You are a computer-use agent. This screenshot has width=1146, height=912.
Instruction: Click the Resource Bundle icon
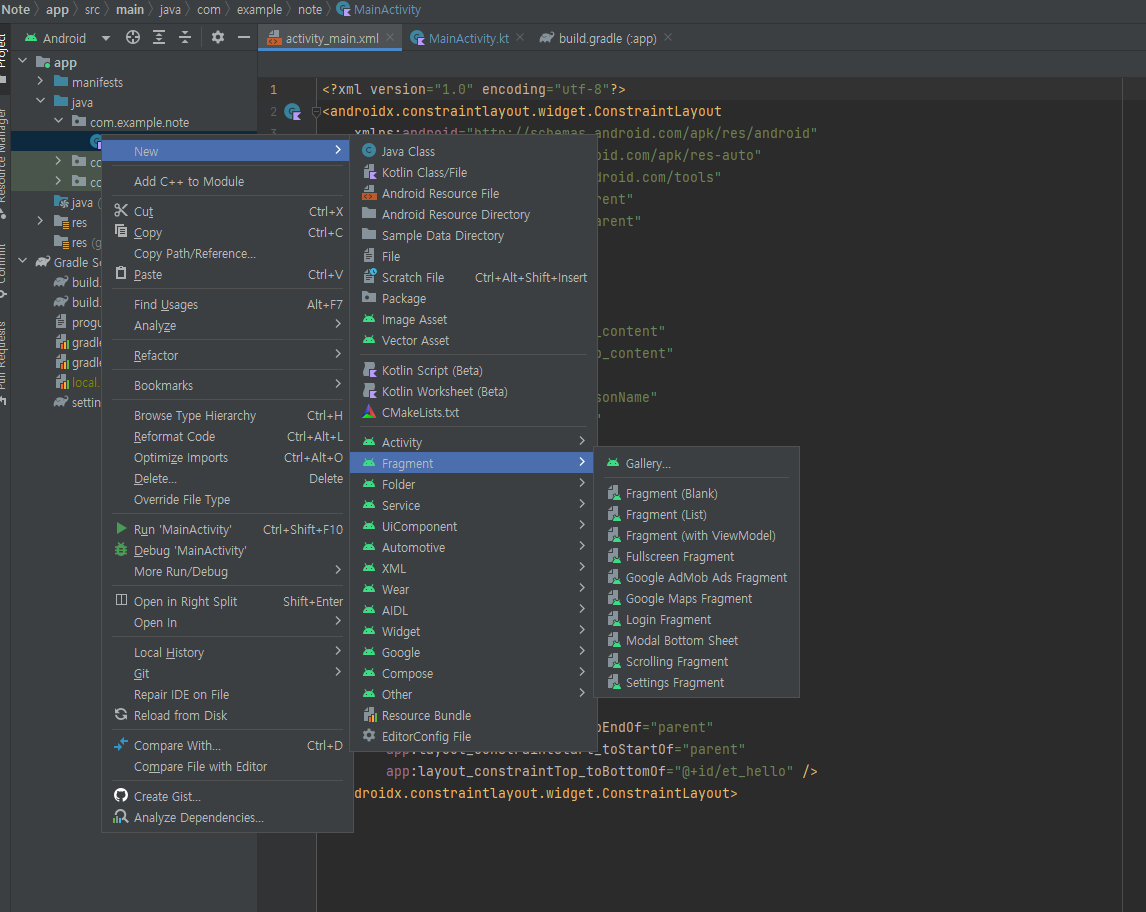tap(369, 715)
